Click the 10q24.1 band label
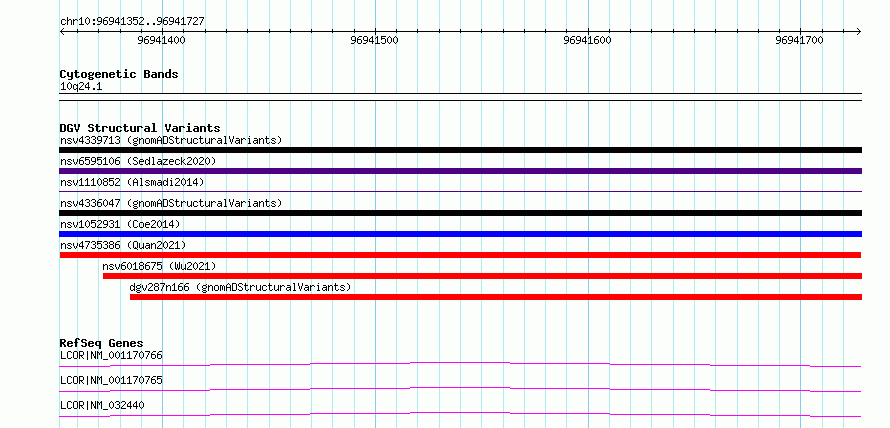890x428 pixels. coord(81,87)
